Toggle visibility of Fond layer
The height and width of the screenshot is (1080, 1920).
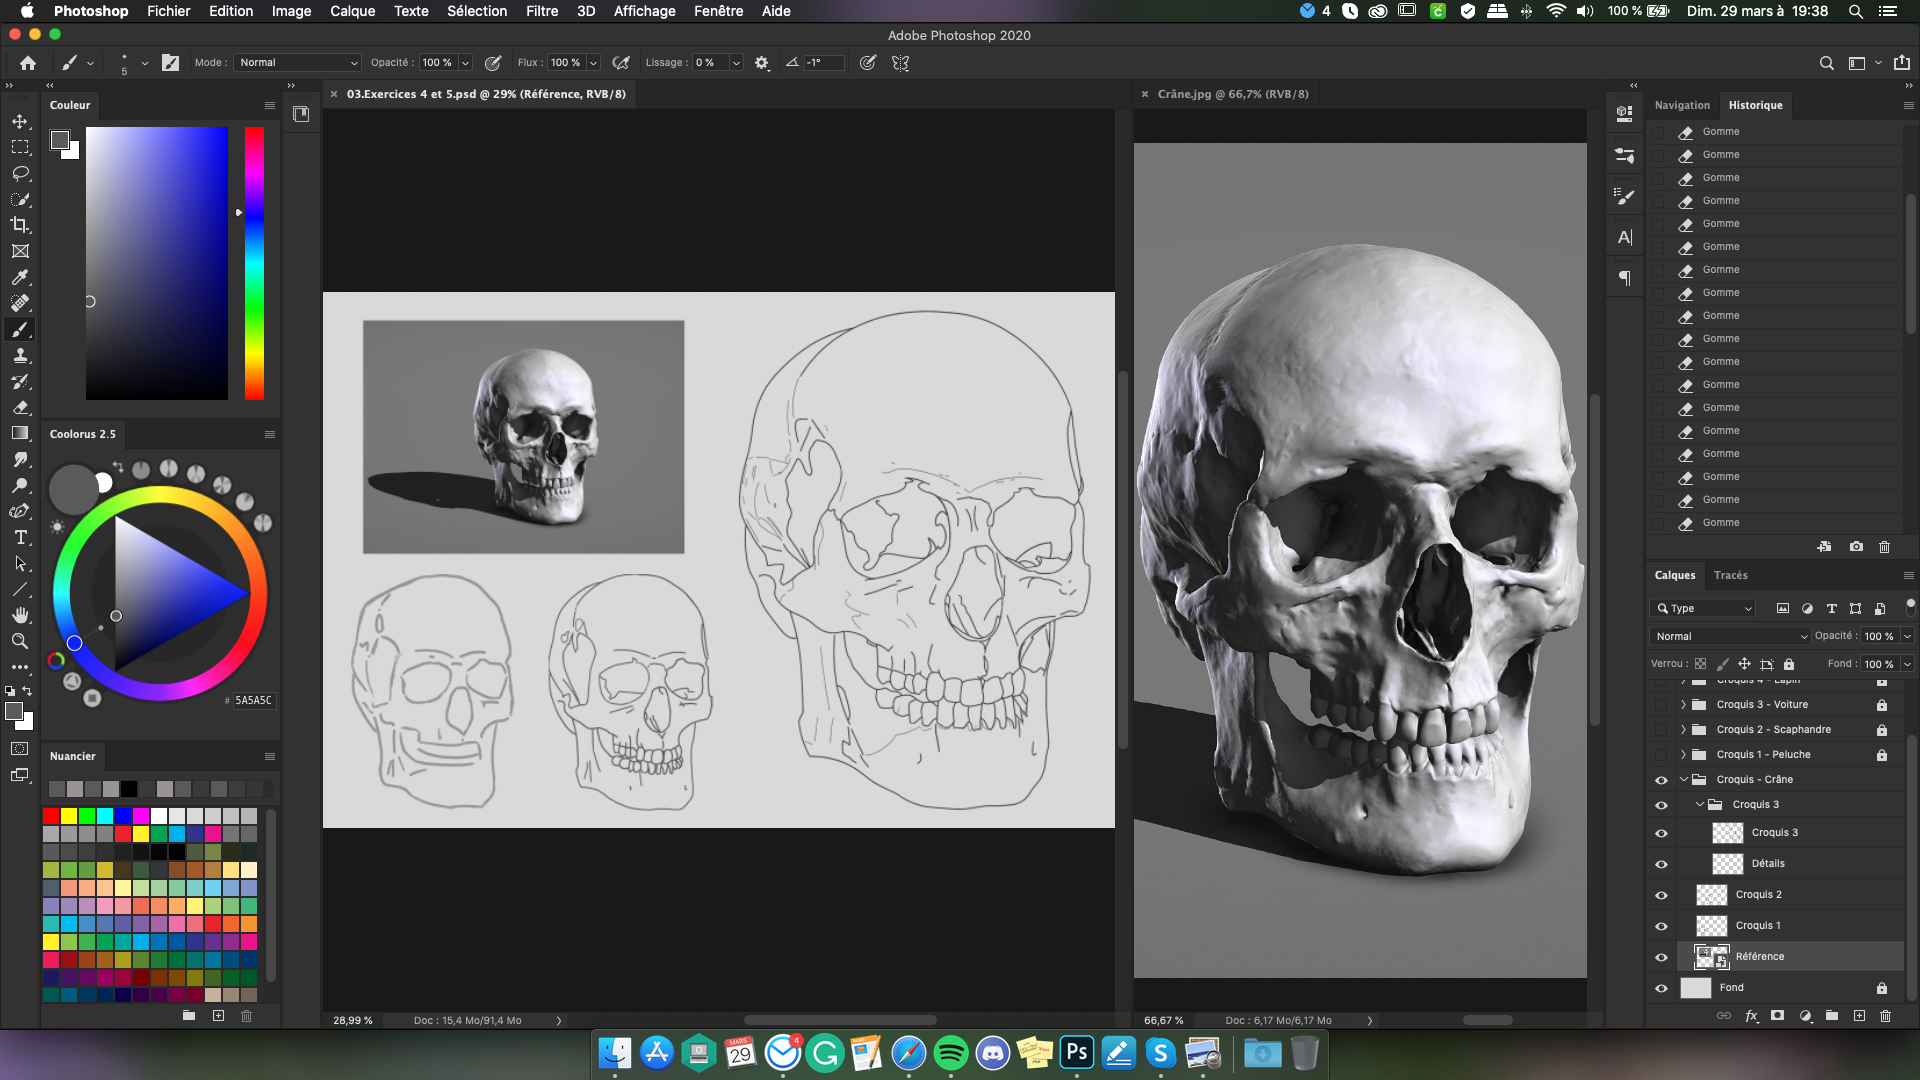1661,988
